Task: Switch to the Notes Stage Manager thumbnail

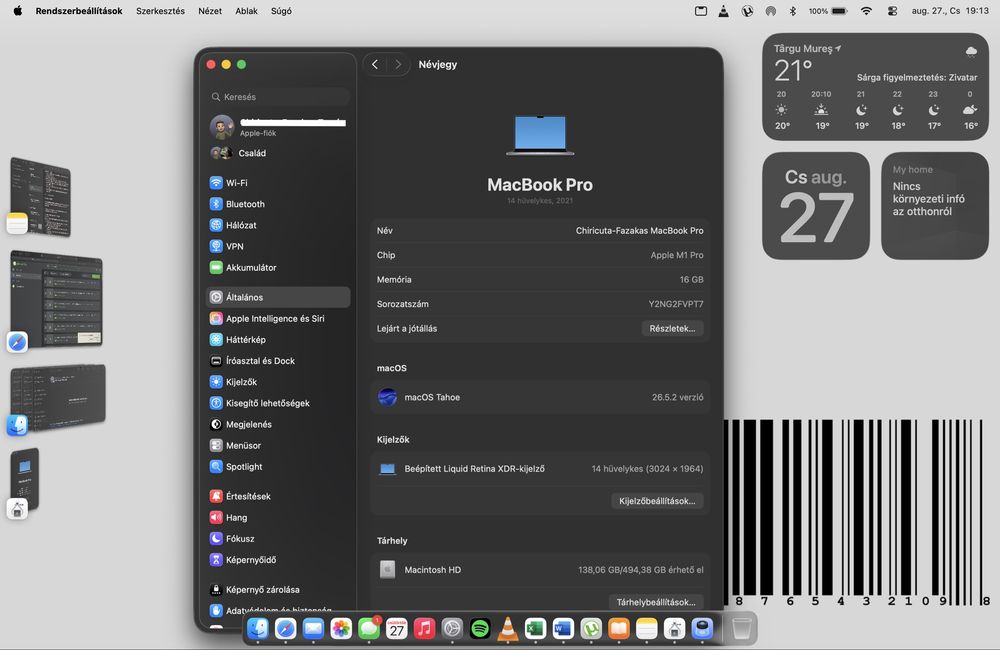Action: pos(40,197)
